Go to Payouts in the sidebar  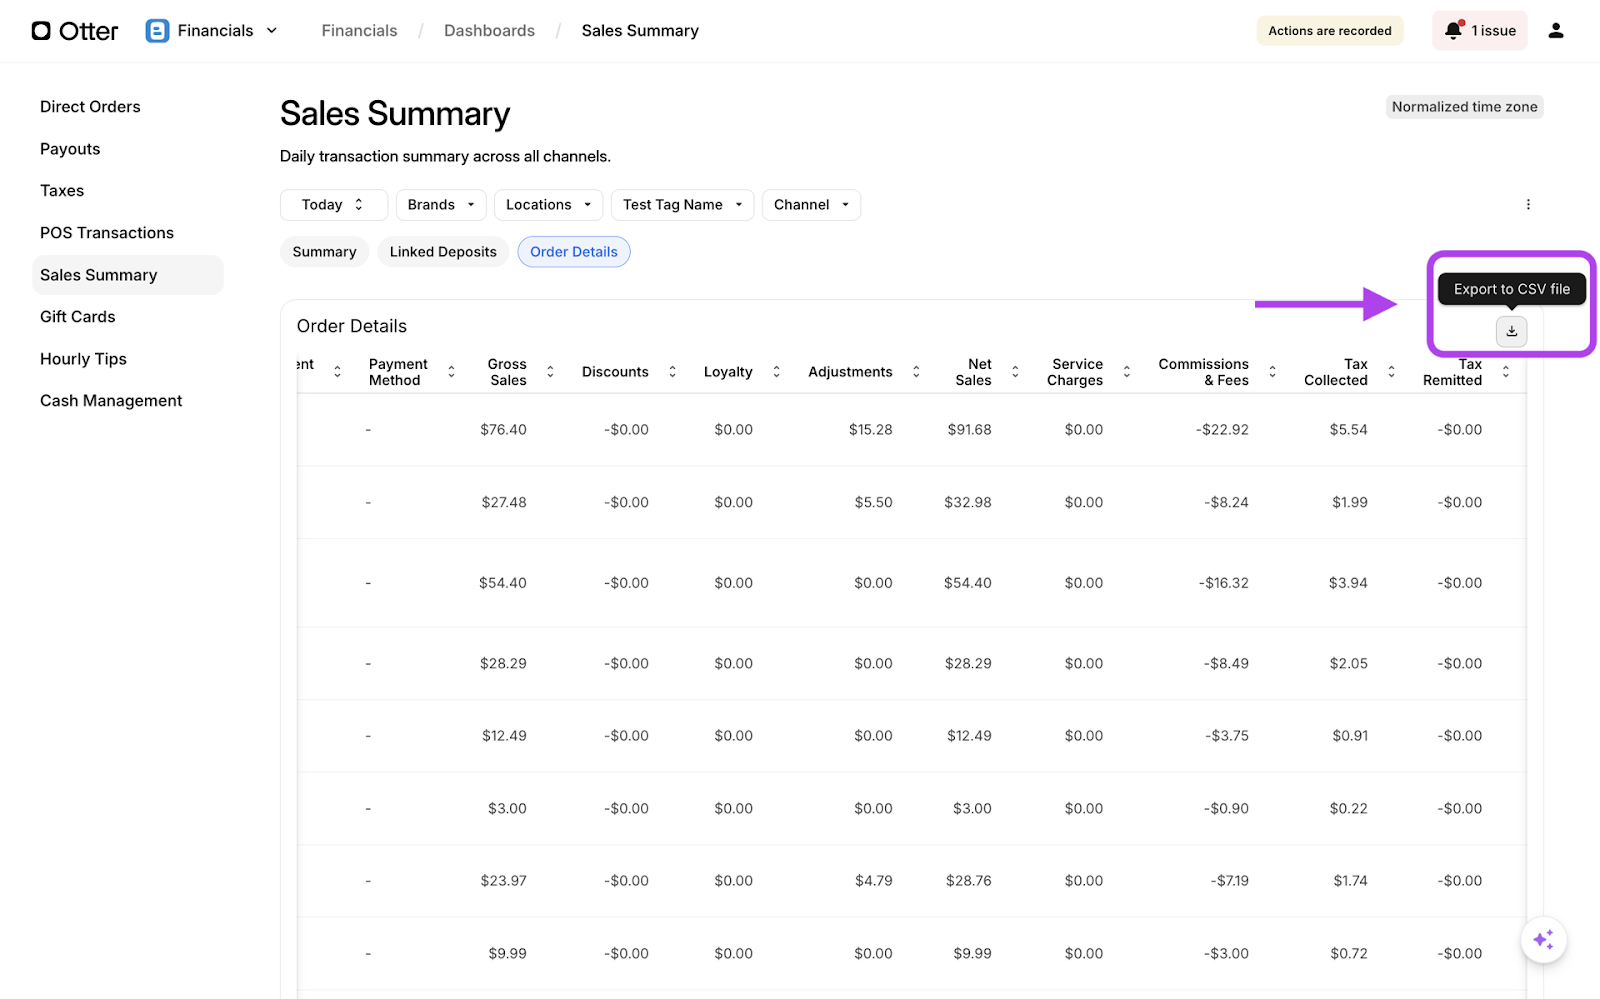point(70,149)
